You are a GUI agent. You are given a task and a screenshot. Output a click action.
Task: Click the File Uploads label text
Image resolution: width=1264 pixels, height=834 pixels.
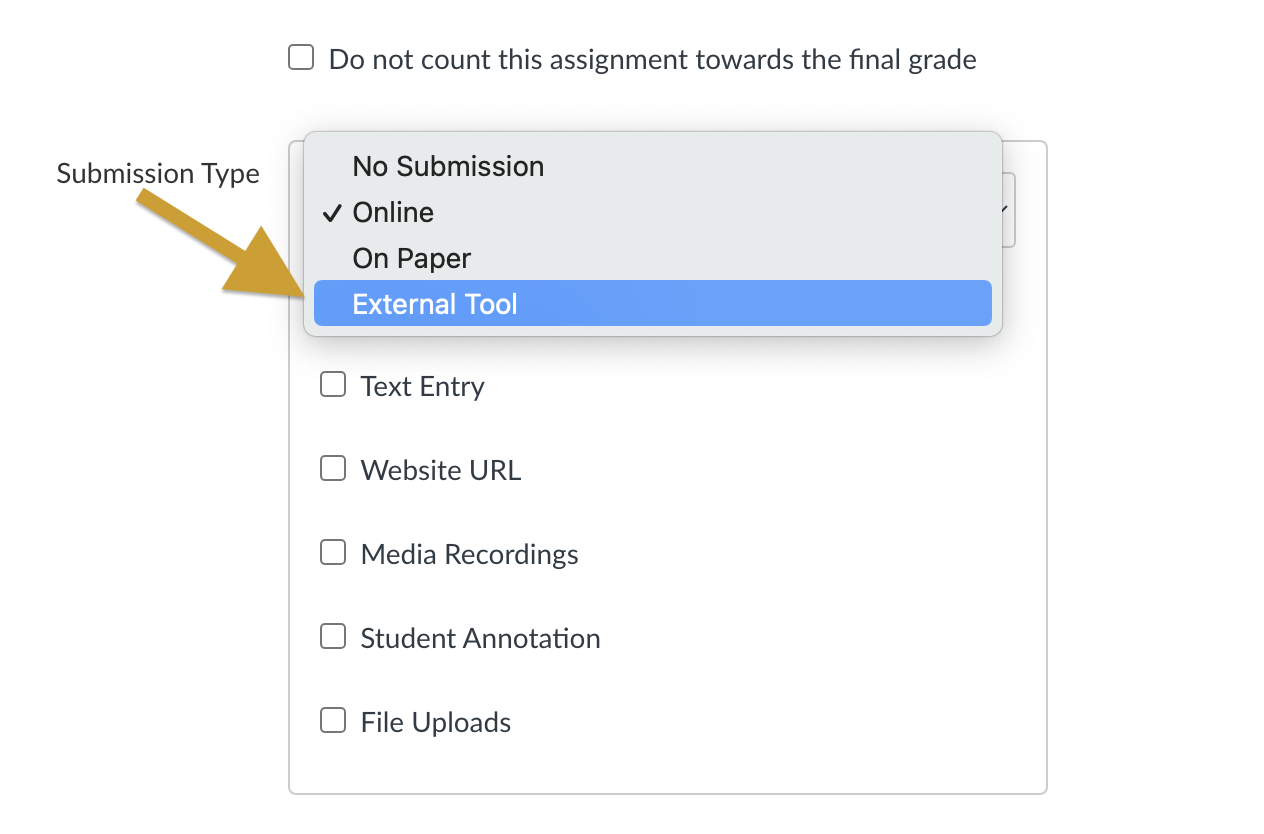pyautogui.click(x=435, y=723)
